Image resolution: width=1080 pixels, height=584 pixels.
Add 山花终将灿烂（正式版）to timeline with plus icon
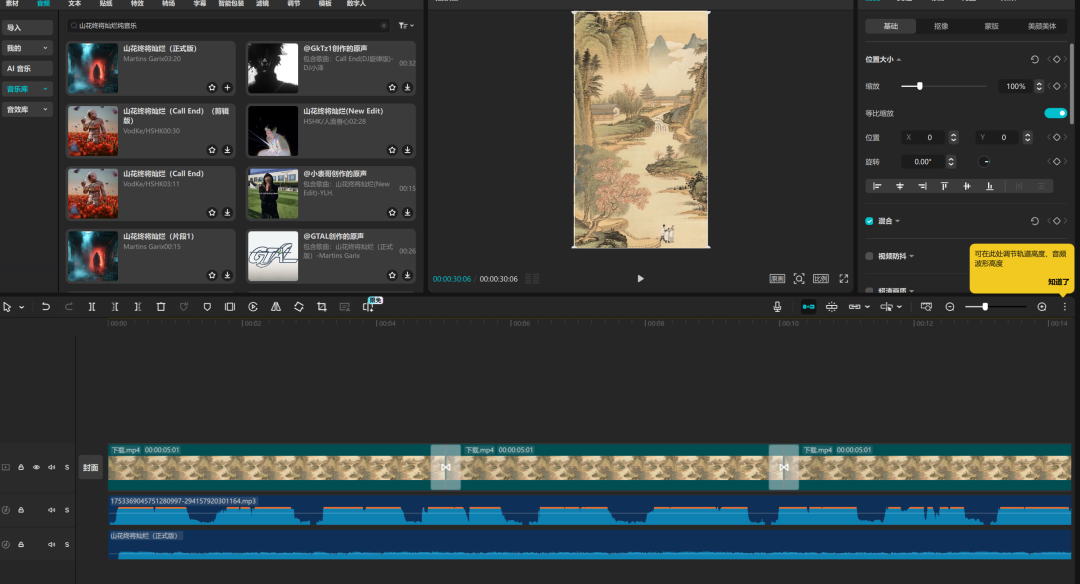(227, 87)
